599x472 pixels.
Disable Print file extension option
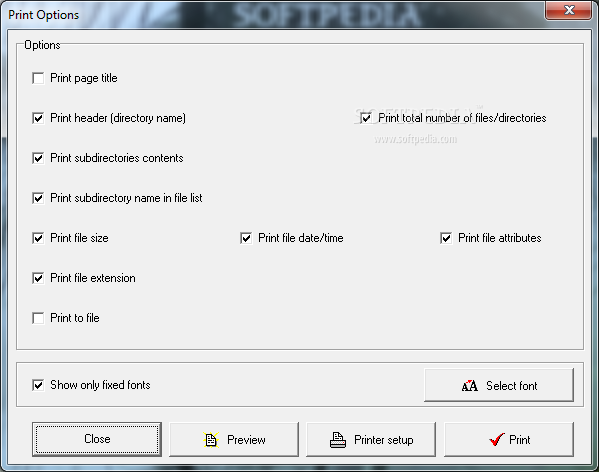[38, 278]
